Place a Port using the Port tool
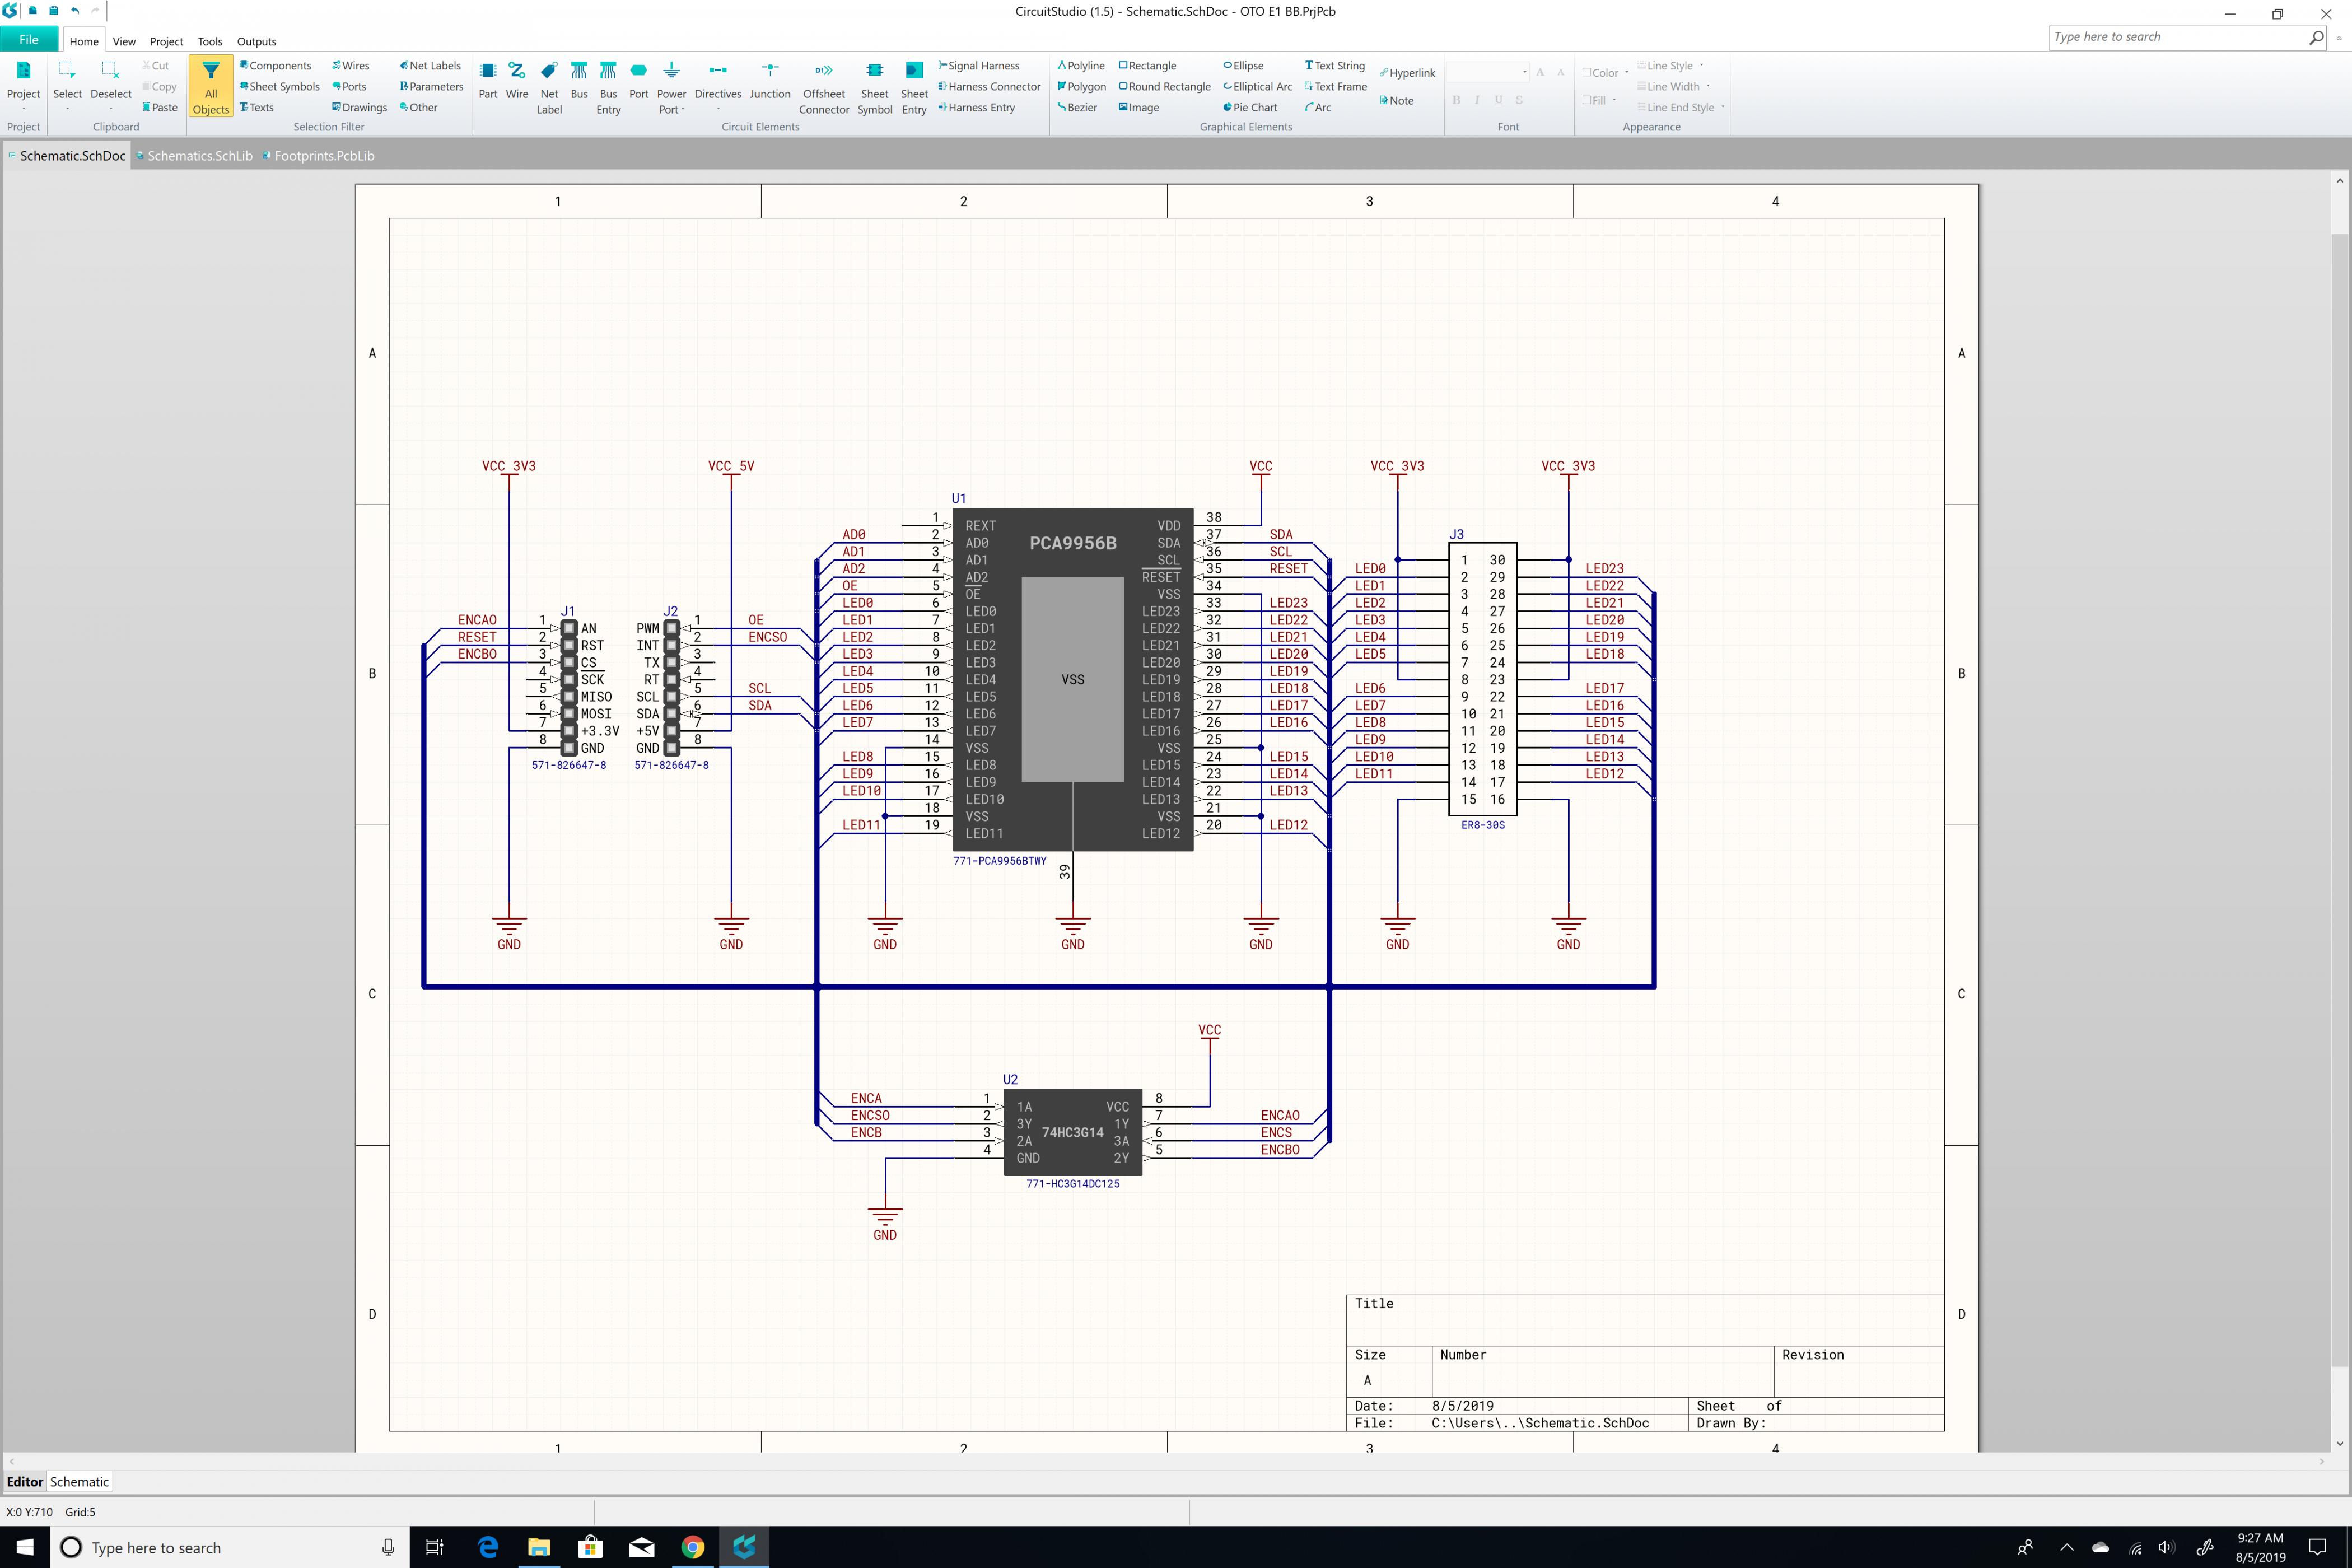This screenshot has height=1568, width=2352. click(638, 81)
